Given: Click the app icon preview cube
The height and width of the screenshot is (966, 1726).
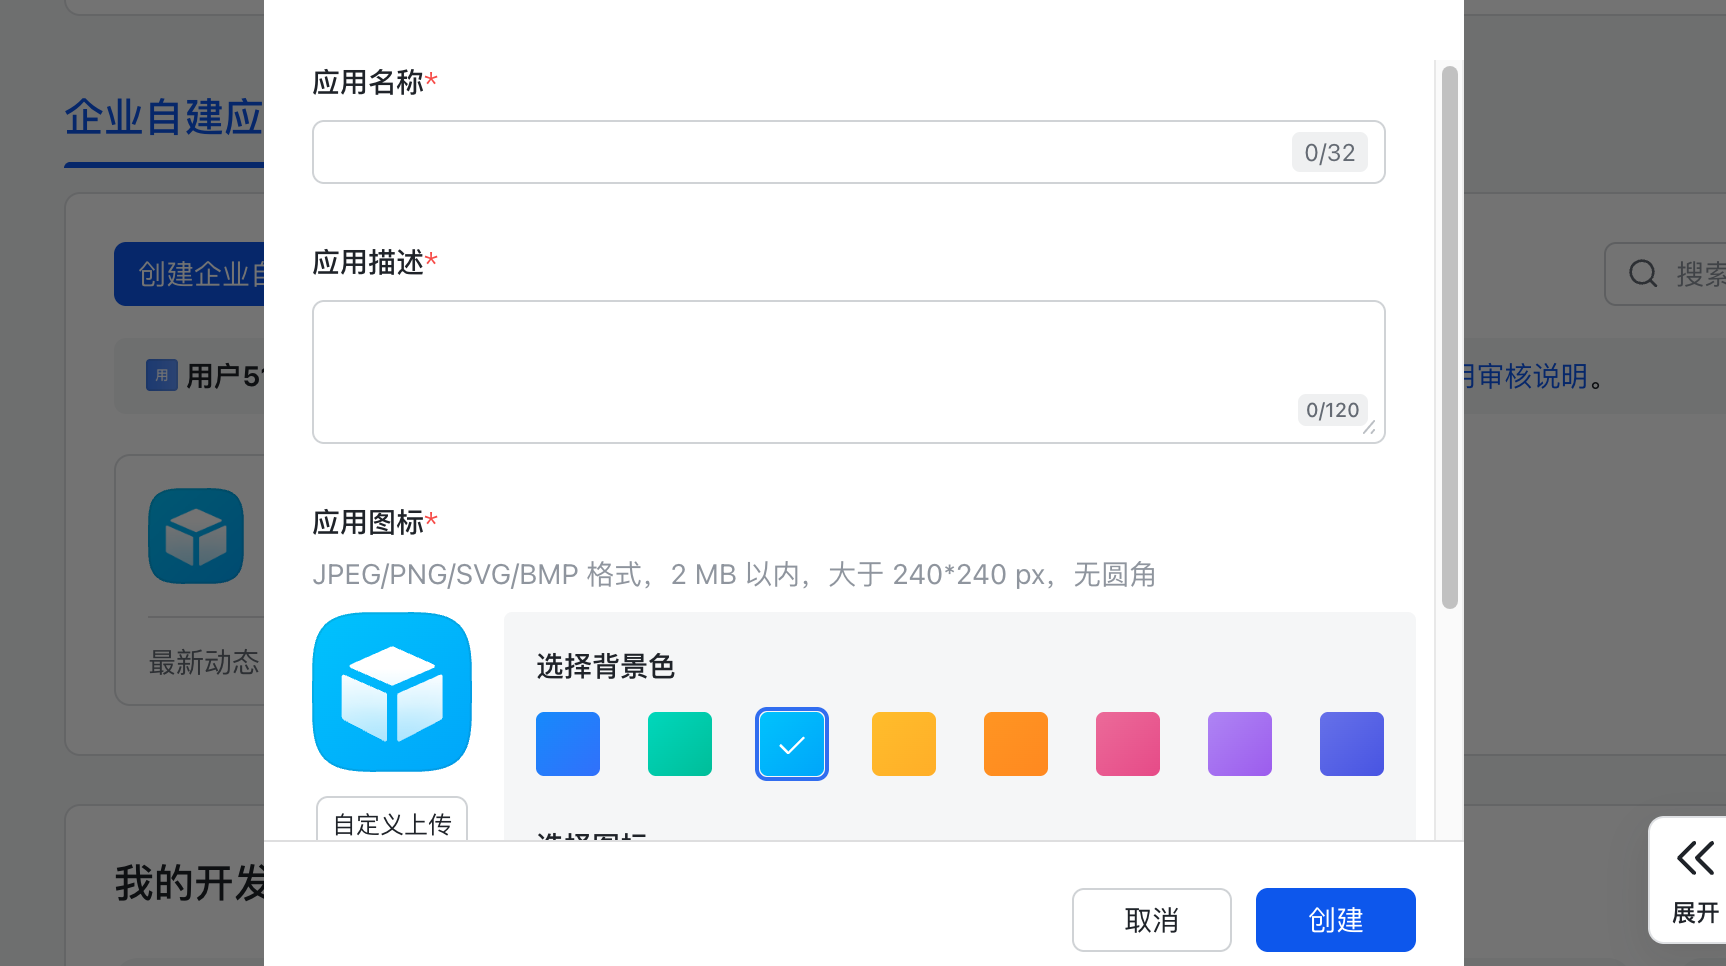Looking at the screenshot, I should coord(392,692).
